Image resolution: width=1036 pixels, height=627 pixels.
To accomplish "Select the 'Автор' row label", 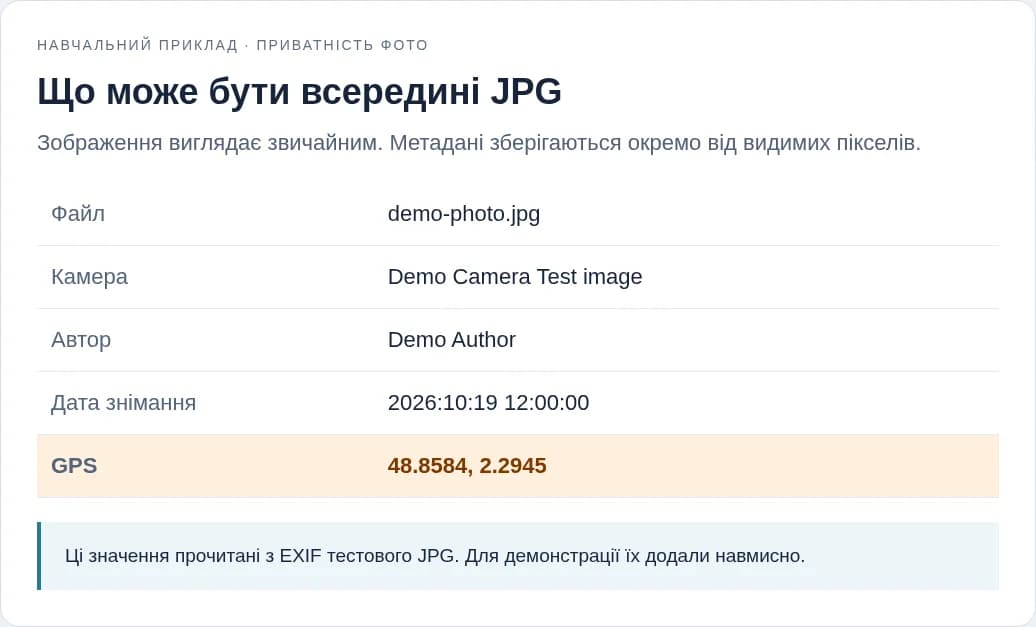I will [x=81, y=340].
